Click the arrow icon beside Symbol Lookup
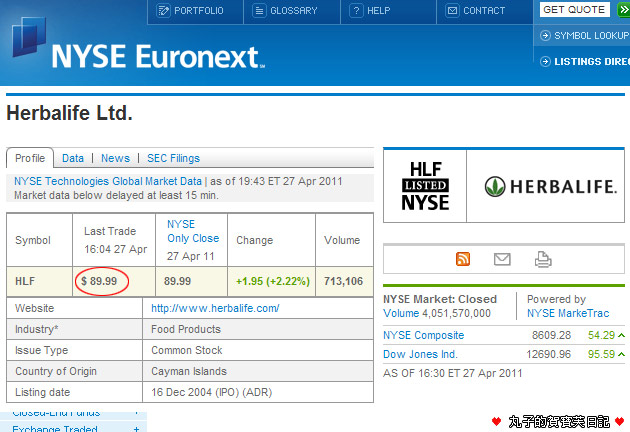Viewport: 630px width, 432px height. point(545,35)
